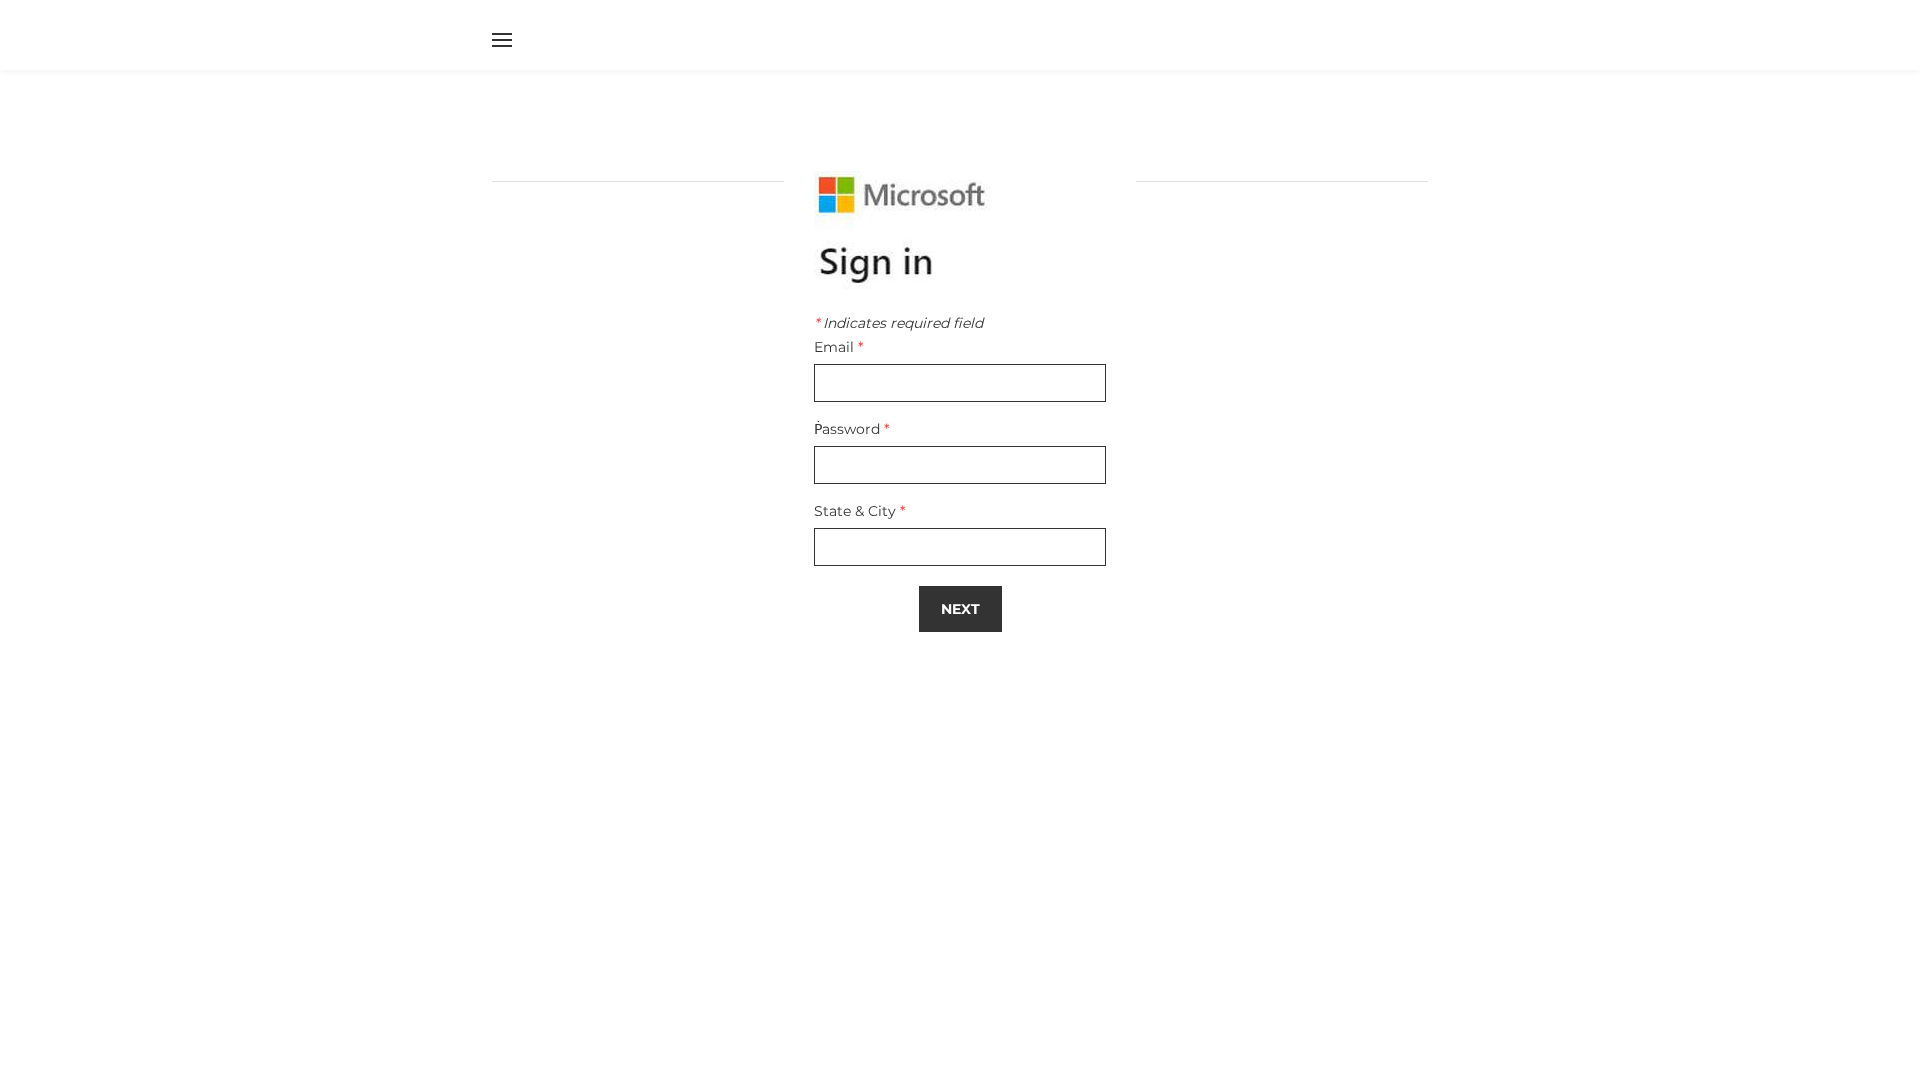The height and width of the screenshot is (1080, 1920).
Task: Click the Microsoft logo image
Action: coord(901,195)
